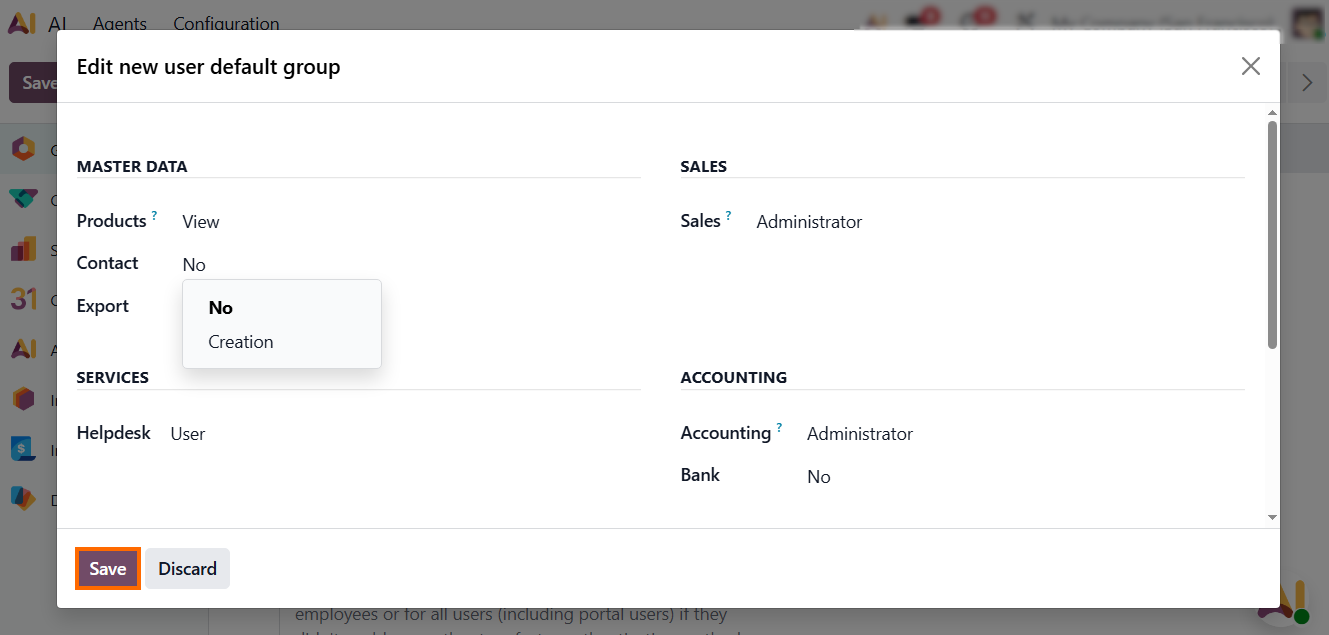This screenshot has height=635, width=1329.
Task: Click the Invoicing dollar icon in sidebar
Action: point(23,449)
